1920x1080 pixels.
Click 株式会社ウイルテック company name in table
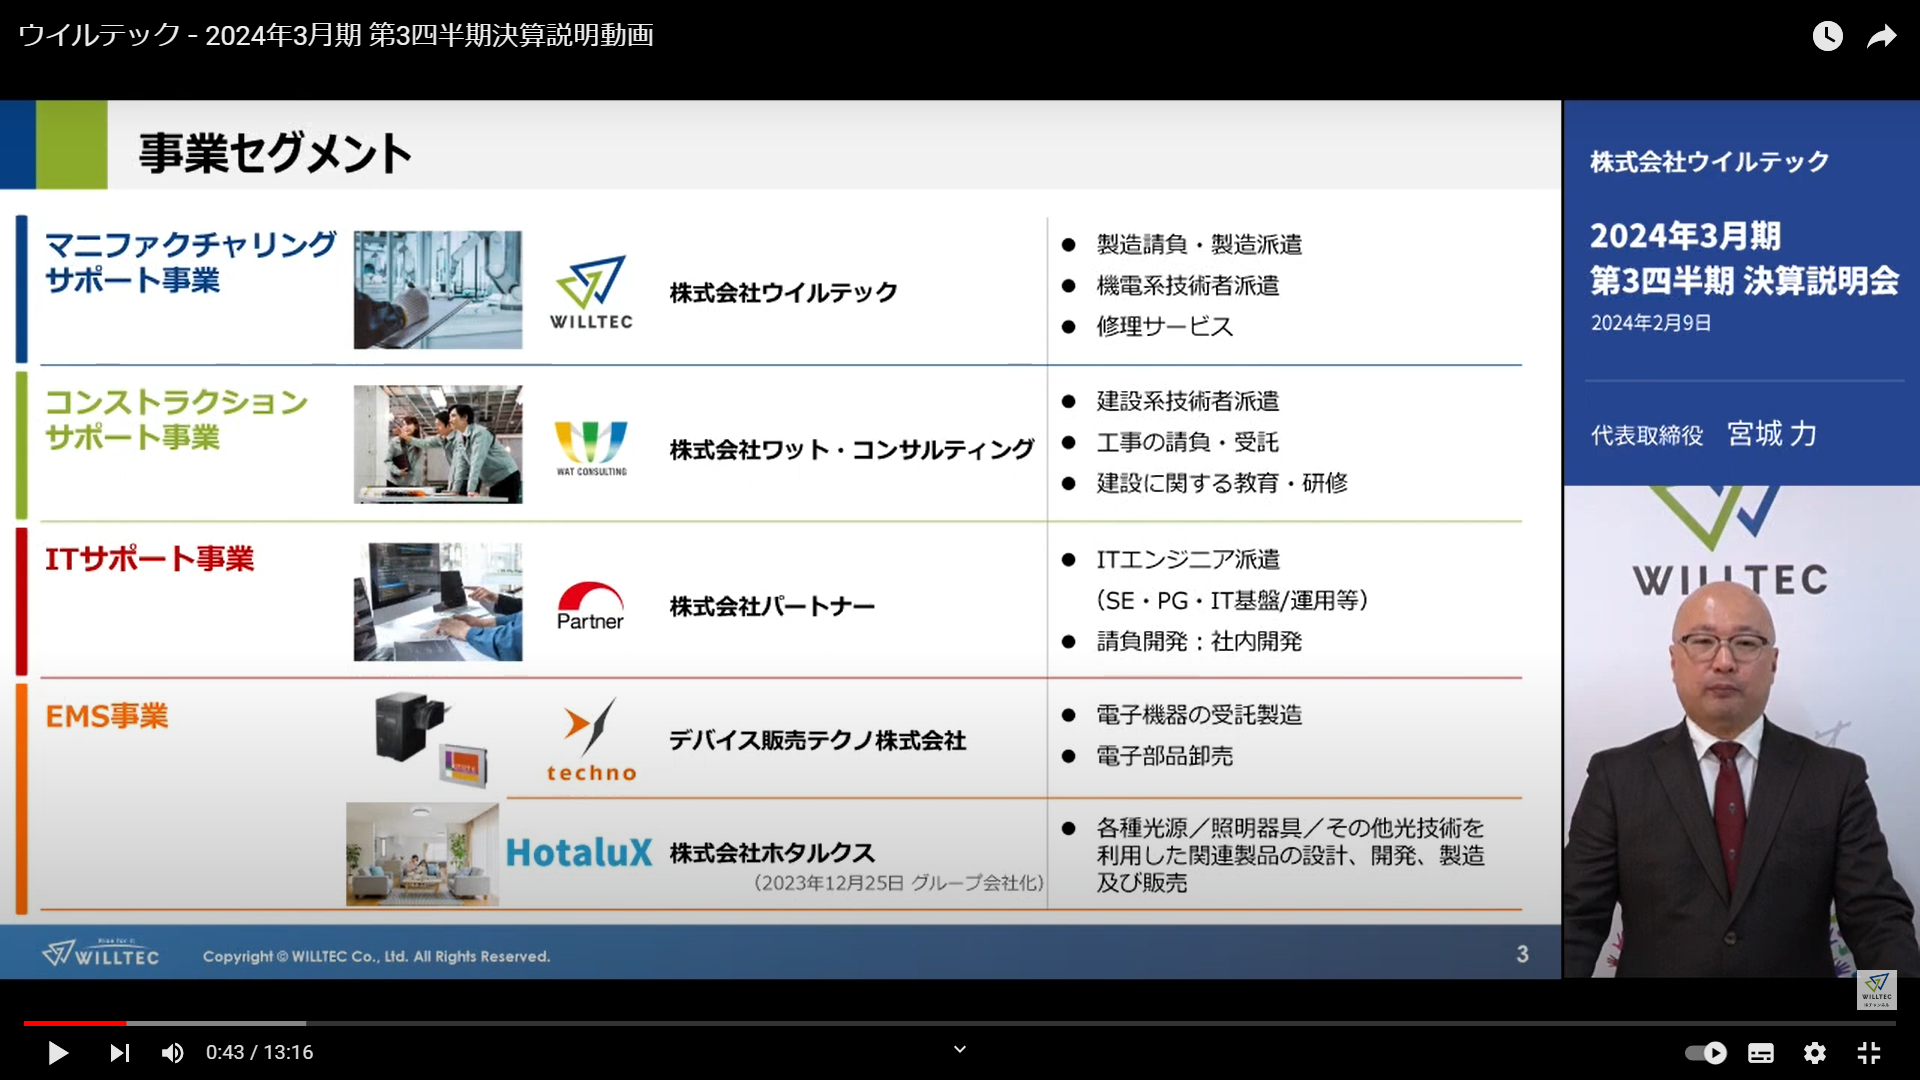click(784, 293)
